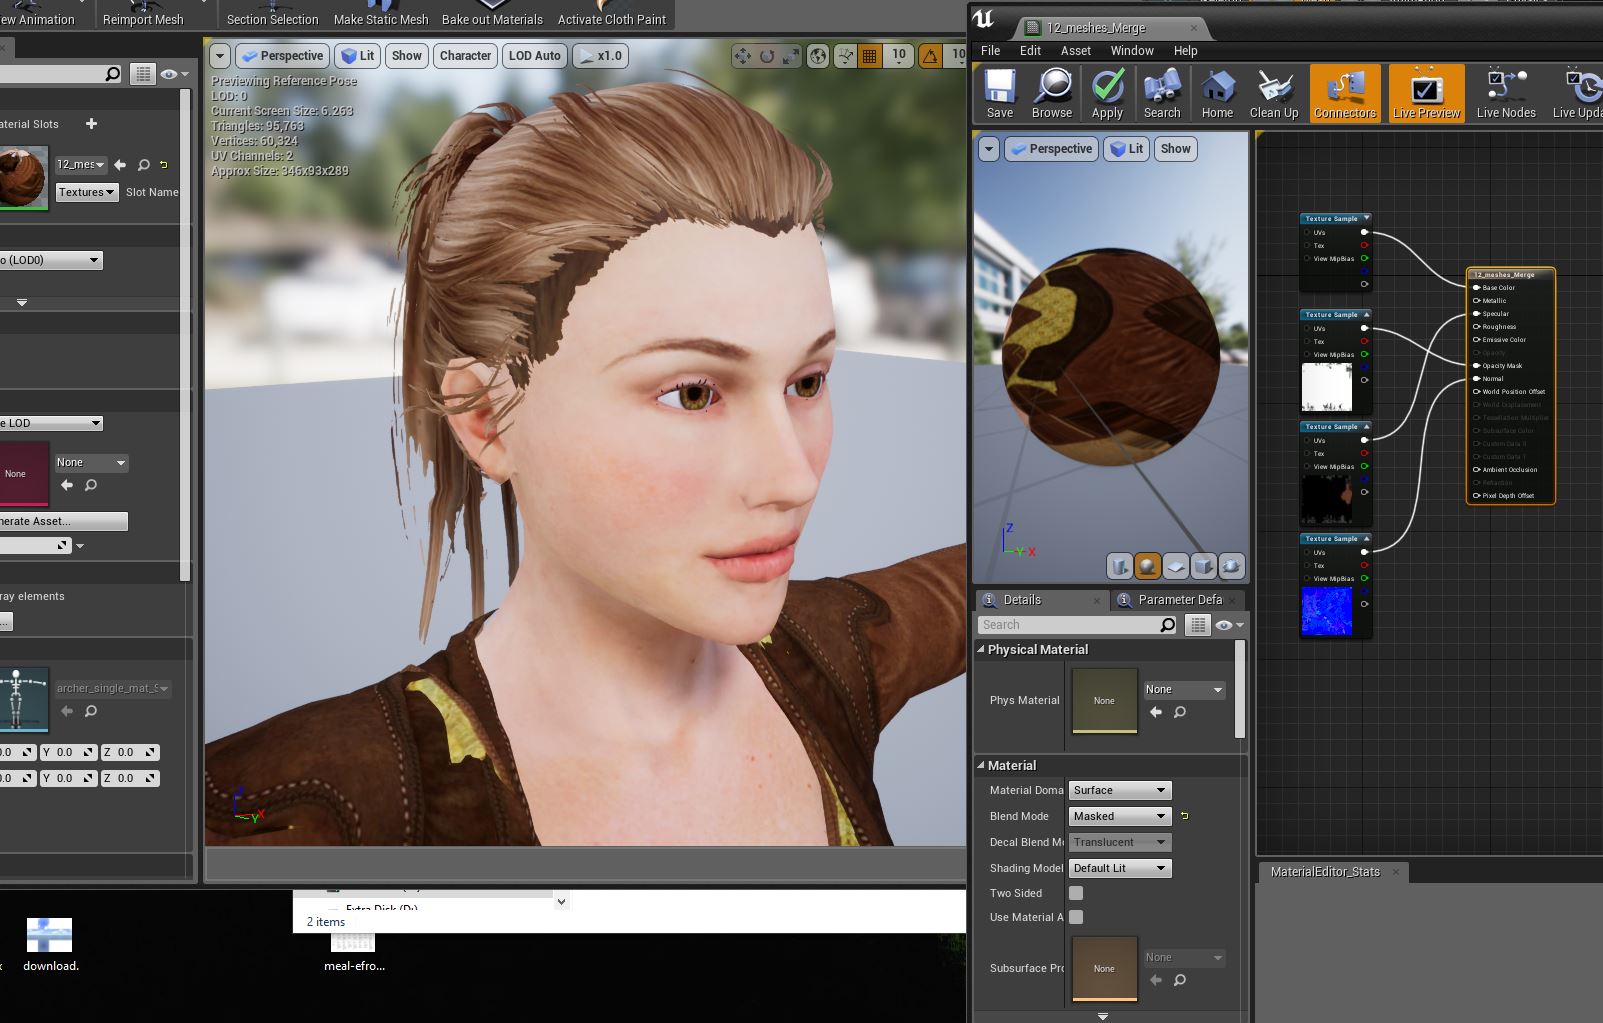Open the (LOD0) dropdown

tap(50, 260)
